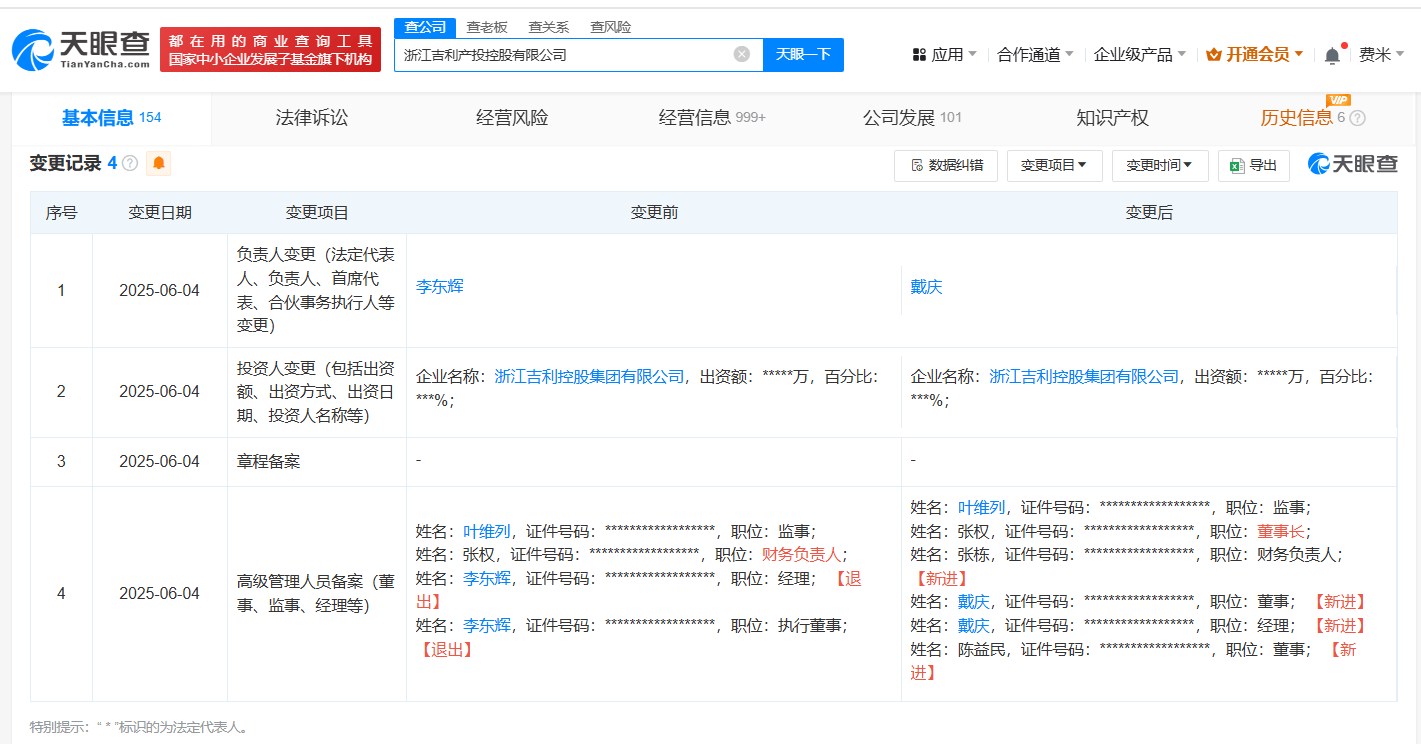Screen dimensions: 1421x744
Task: Click the 开通会员 membership button
Action: pos(1255,55)
